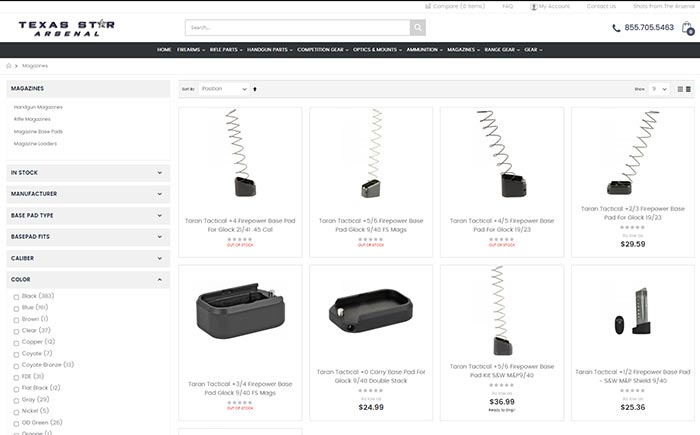Open the Competition Gear menu

(323, 50)
